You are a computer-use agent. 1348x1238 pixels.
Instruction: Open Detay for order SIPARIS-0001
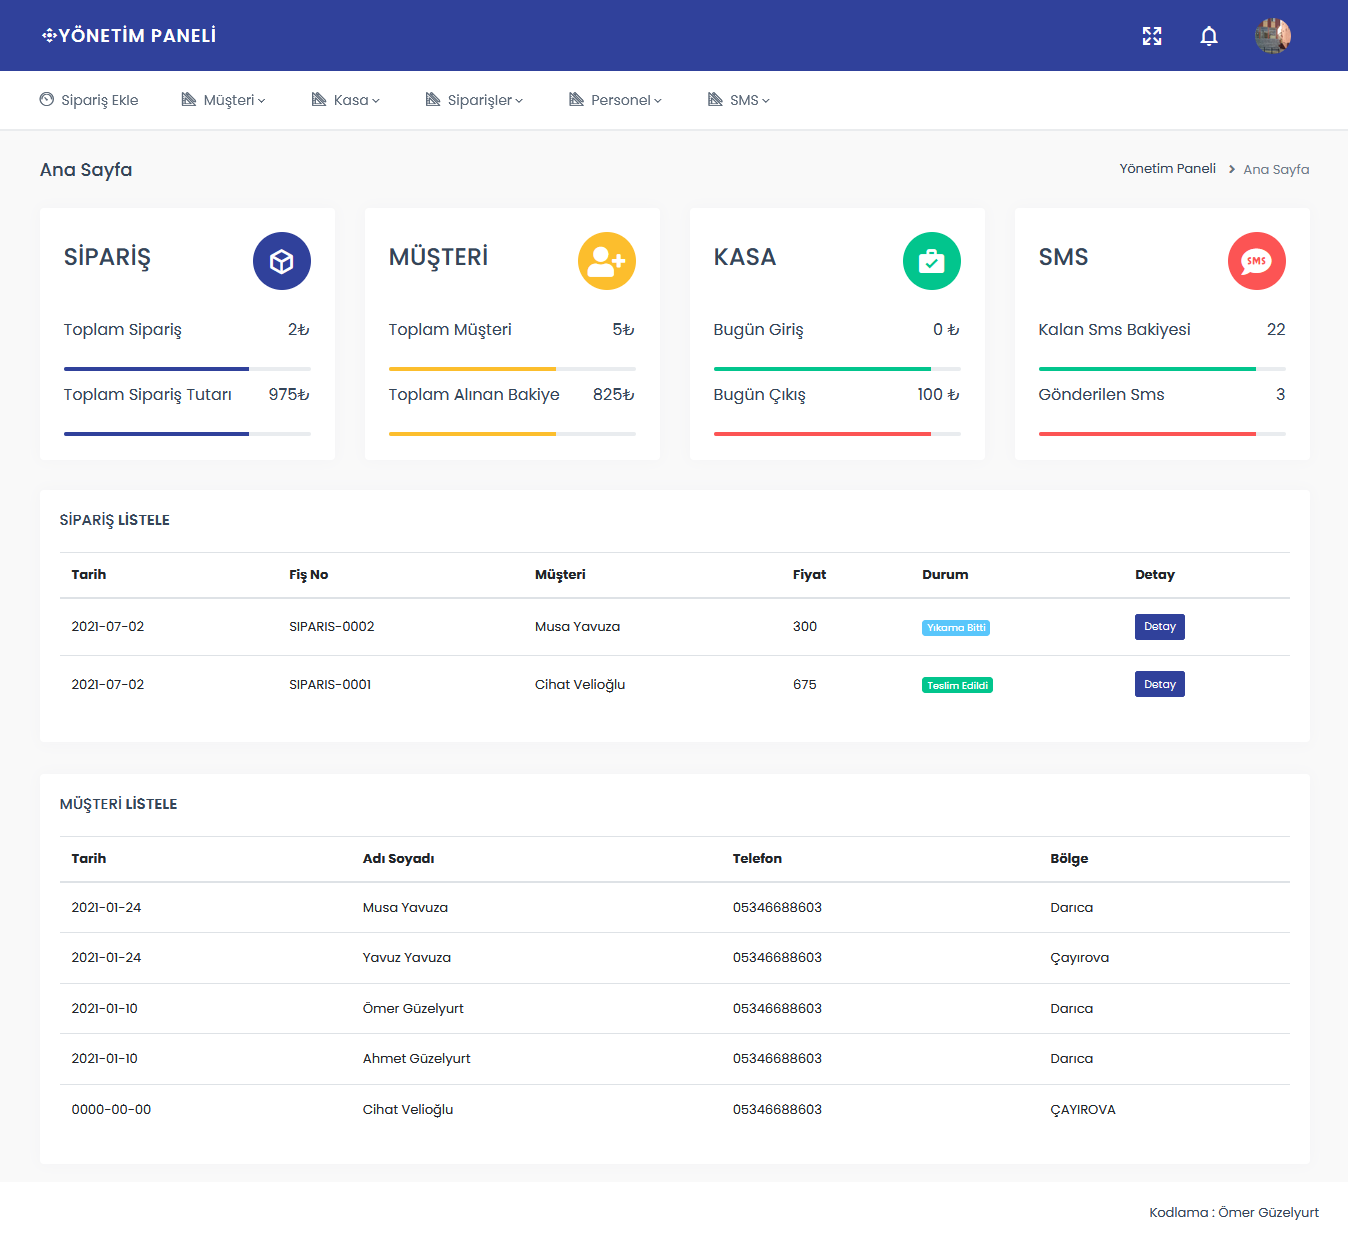1159,685
